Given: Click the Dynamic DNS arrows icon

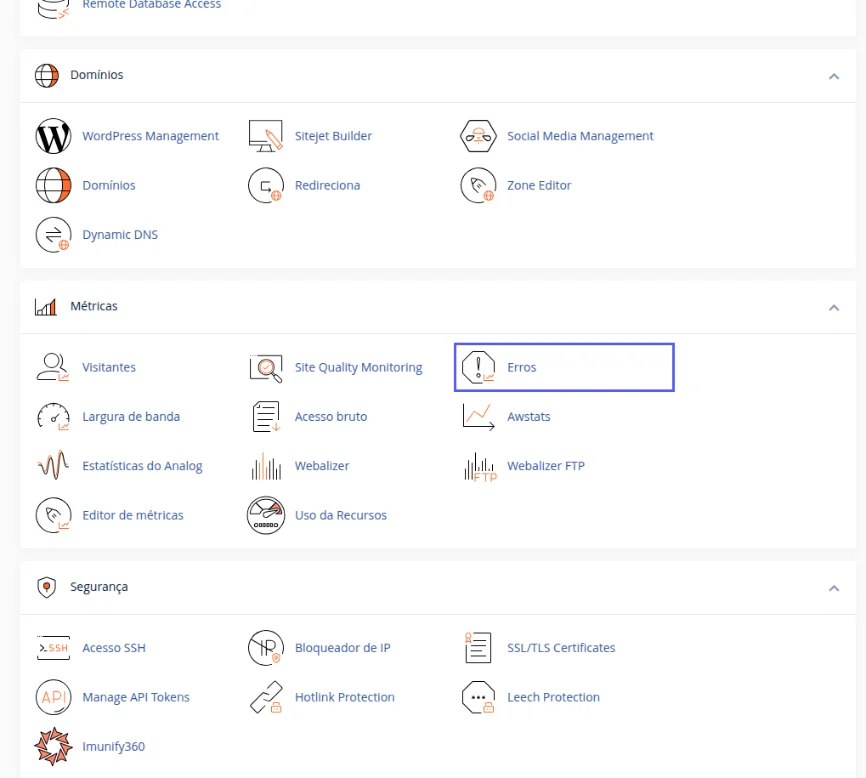Looking at the screenshot, I should pyautogui.click(x=53, y=235).
